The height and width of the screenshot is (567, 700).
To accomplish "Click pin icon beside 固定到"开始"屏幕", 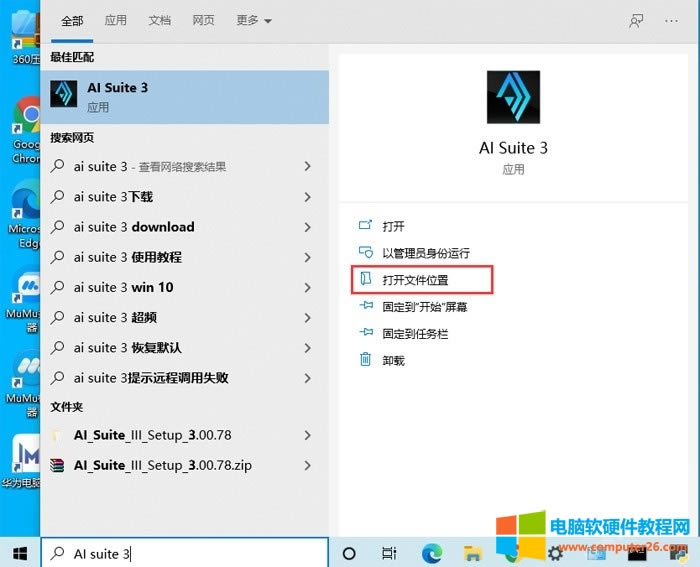I will pos(366,305).
